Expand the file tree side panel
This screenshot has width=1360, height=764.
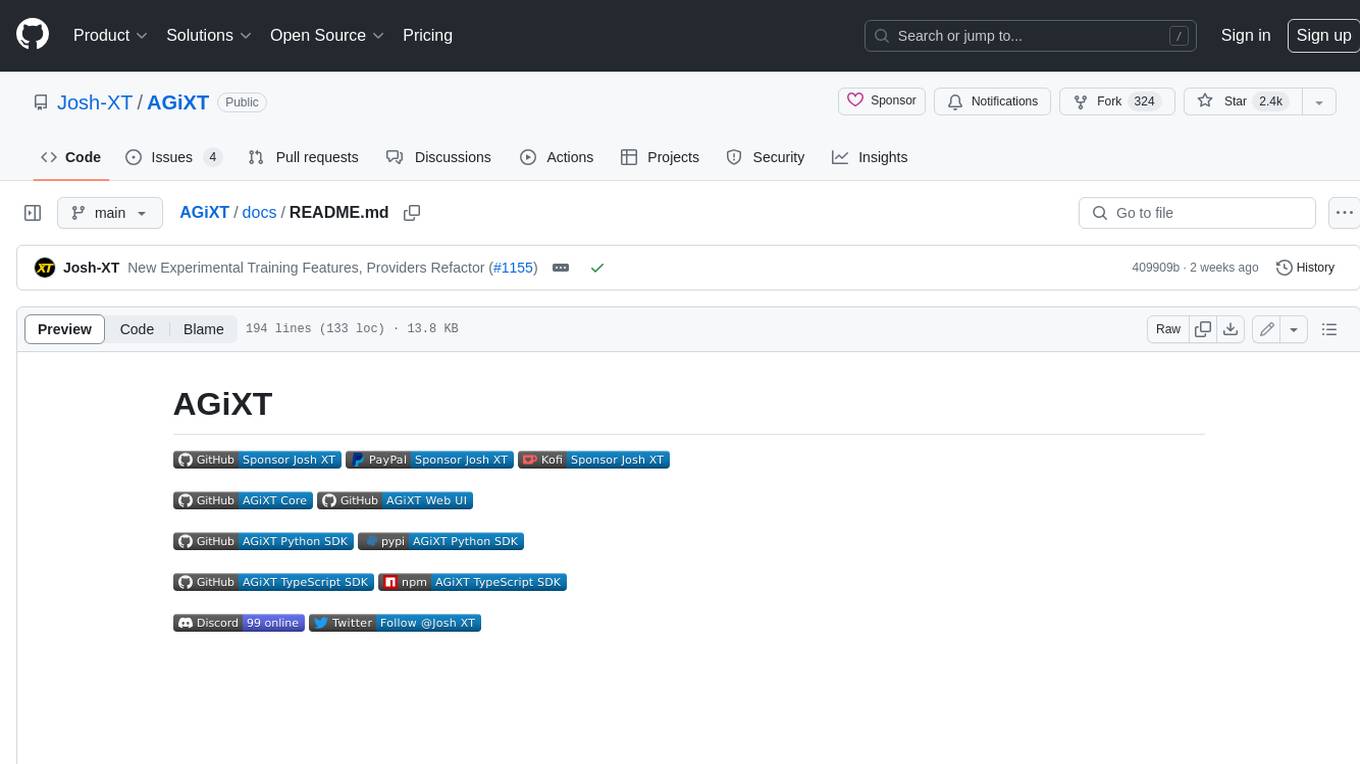click(x=33, y=213)
